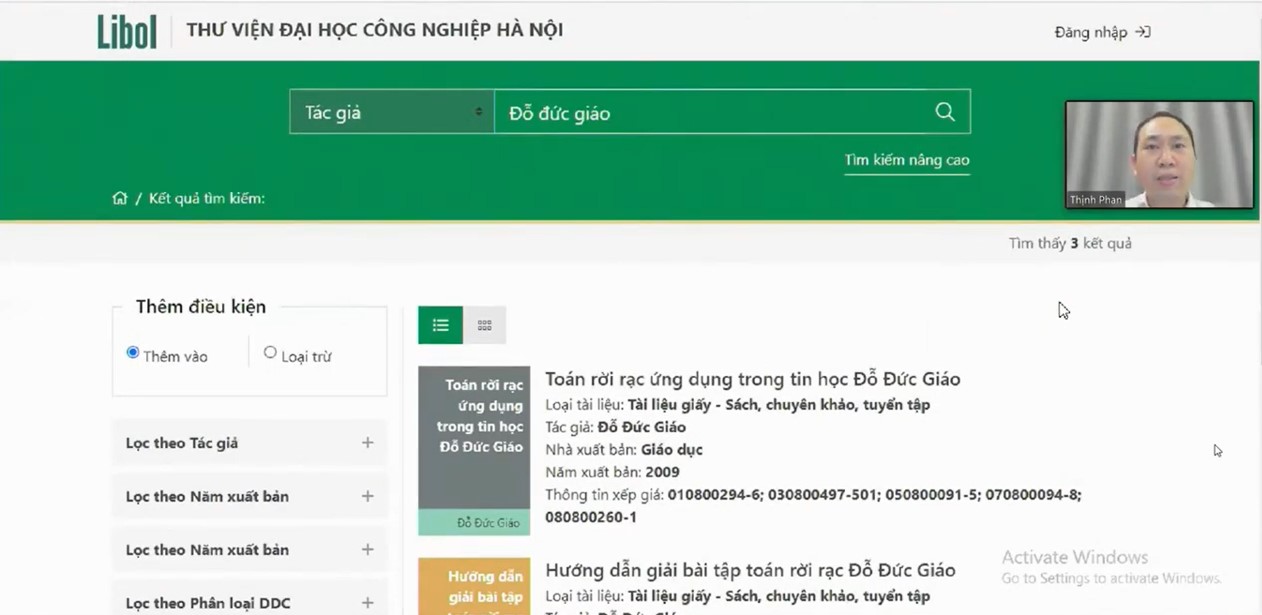Click plus icon beside Lọc theo Phân loại DDC
1262x615 pixels.
367,603
